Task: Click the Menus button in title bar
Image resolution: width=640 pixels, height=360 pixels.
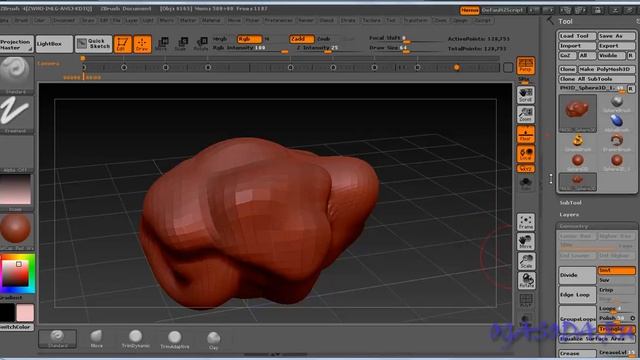Action: click(469, 10)
